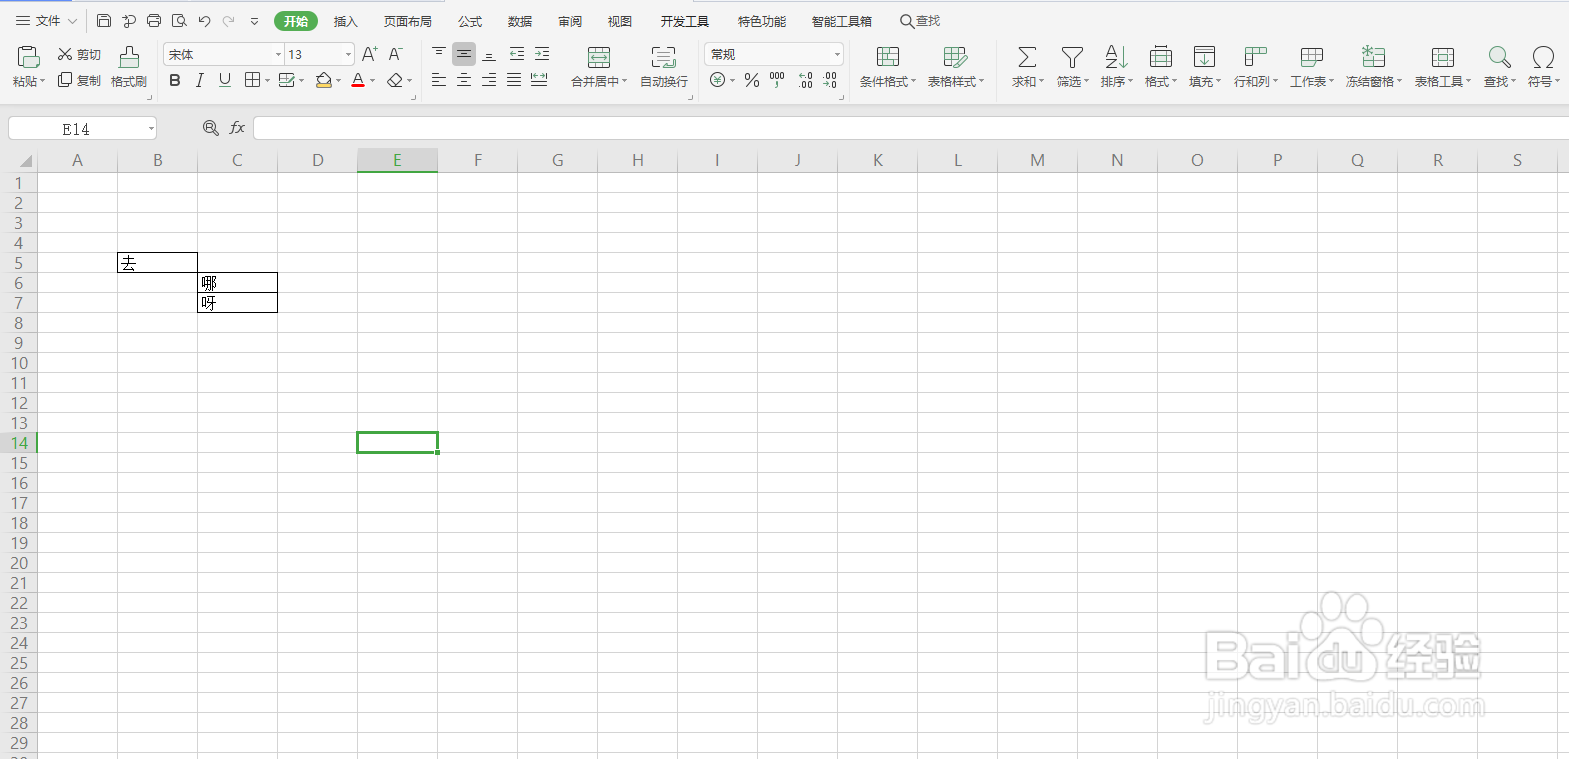Toggle Italic formatting
This screenshot has height=759, width=1569.
[200, 80]
